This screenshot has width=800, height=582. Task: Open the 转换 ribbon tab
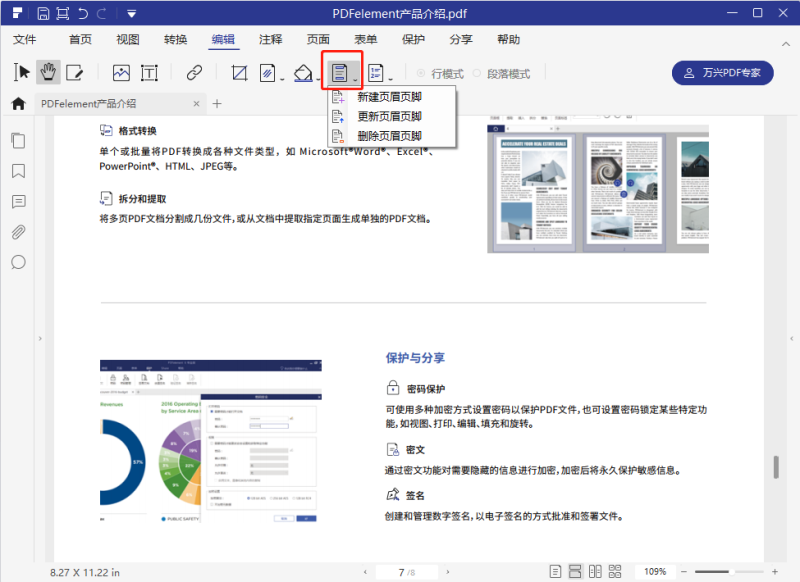point(175,39)
